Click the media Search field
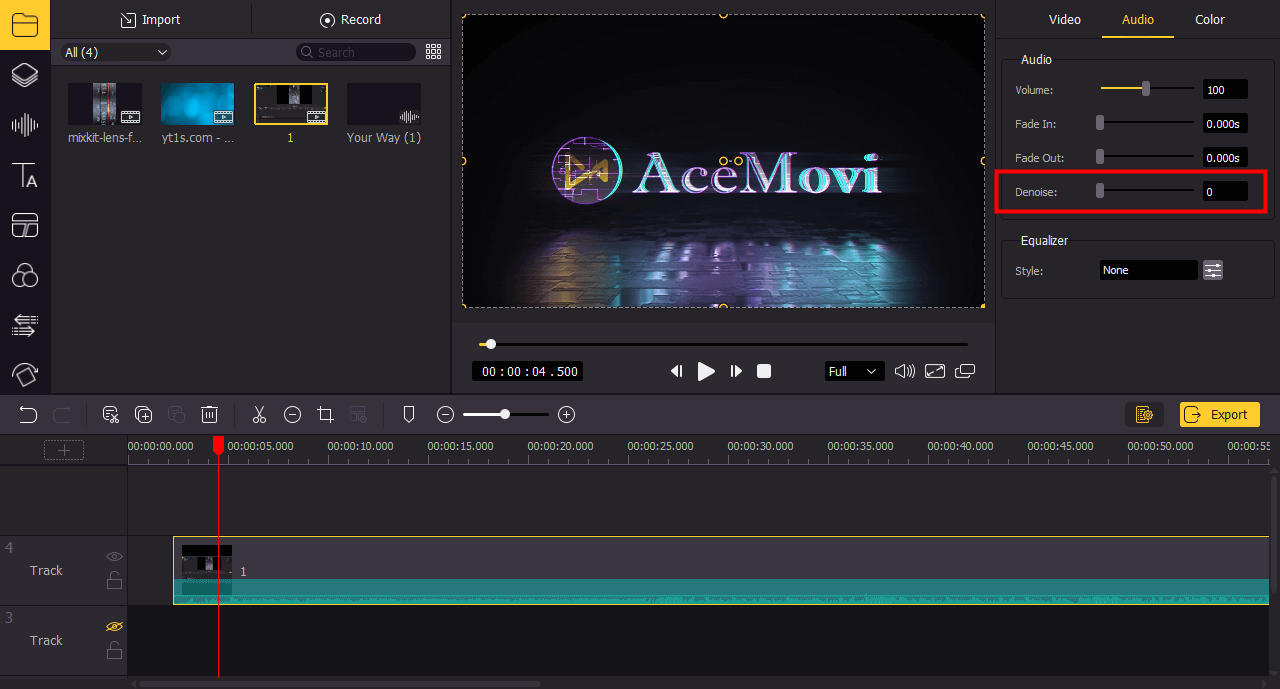Viewport: 1280px width, 689px height. point(356,52)
